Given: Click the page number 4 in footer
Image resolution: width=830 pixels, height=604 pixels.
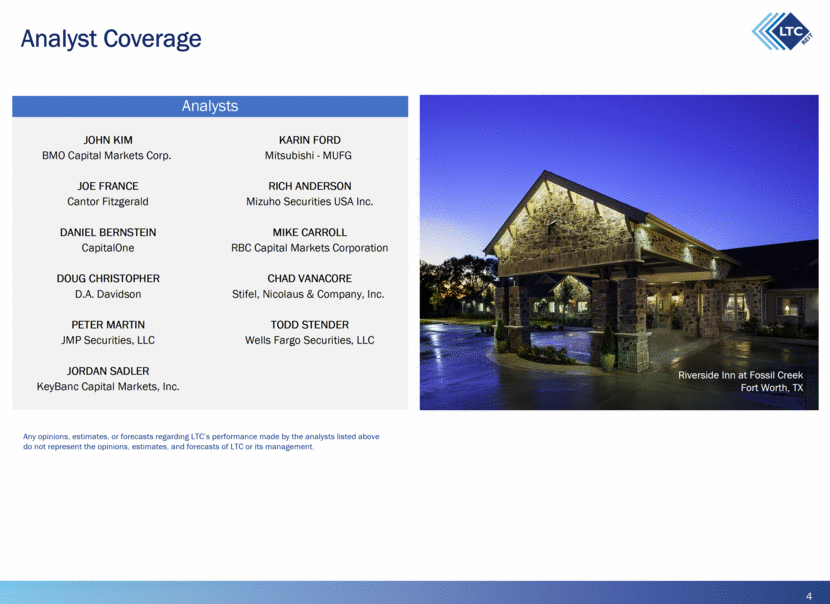Looking at the screenshot, I should click(808, 596).
